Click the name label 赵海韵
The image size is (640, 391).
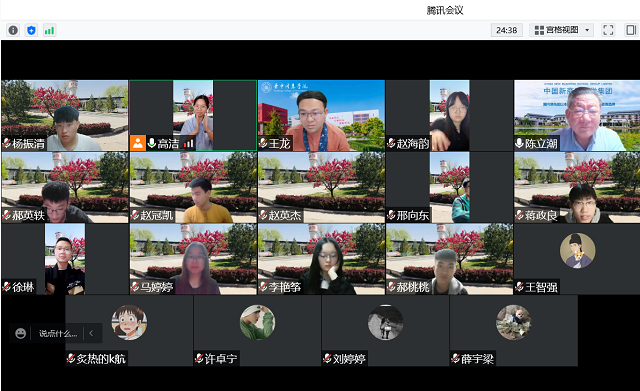(x=413, y=144)
